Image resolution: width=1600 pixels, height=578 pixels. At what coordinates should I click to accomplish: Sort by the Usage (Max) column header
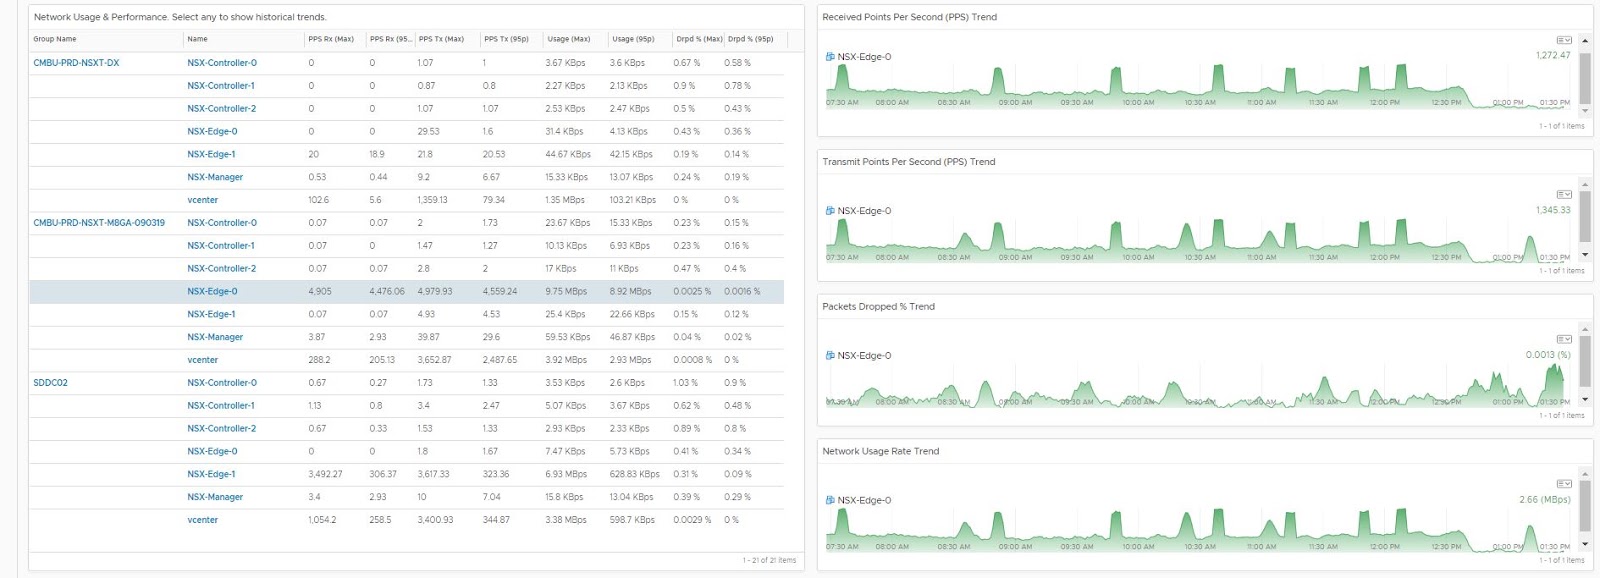569,39
